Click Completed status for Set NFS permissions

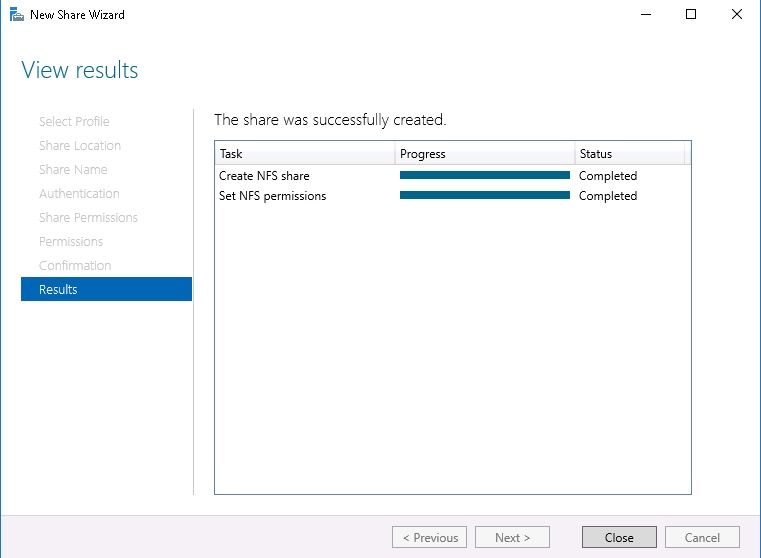click(608, 196)
